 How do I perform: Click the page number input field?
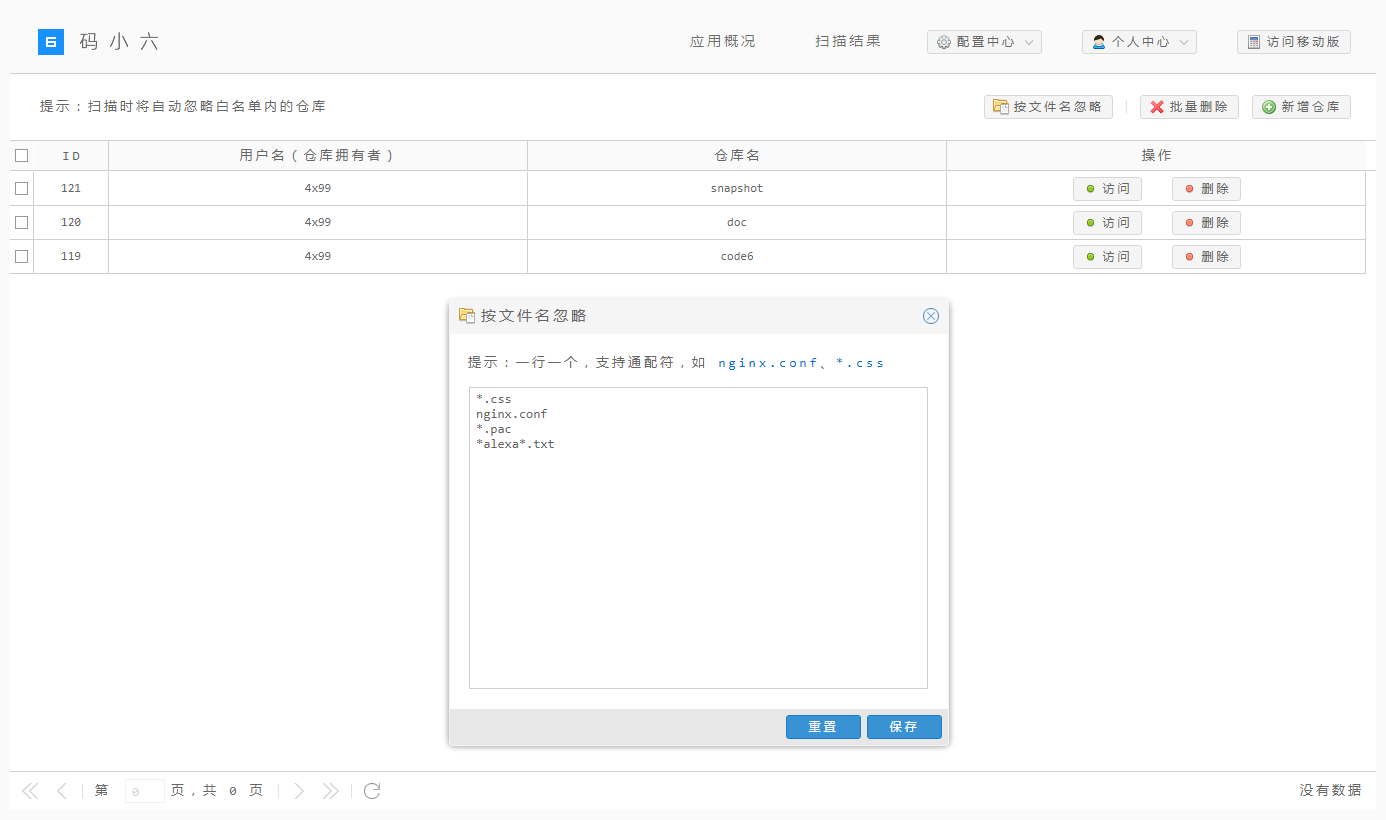click(x=144, y=791)
